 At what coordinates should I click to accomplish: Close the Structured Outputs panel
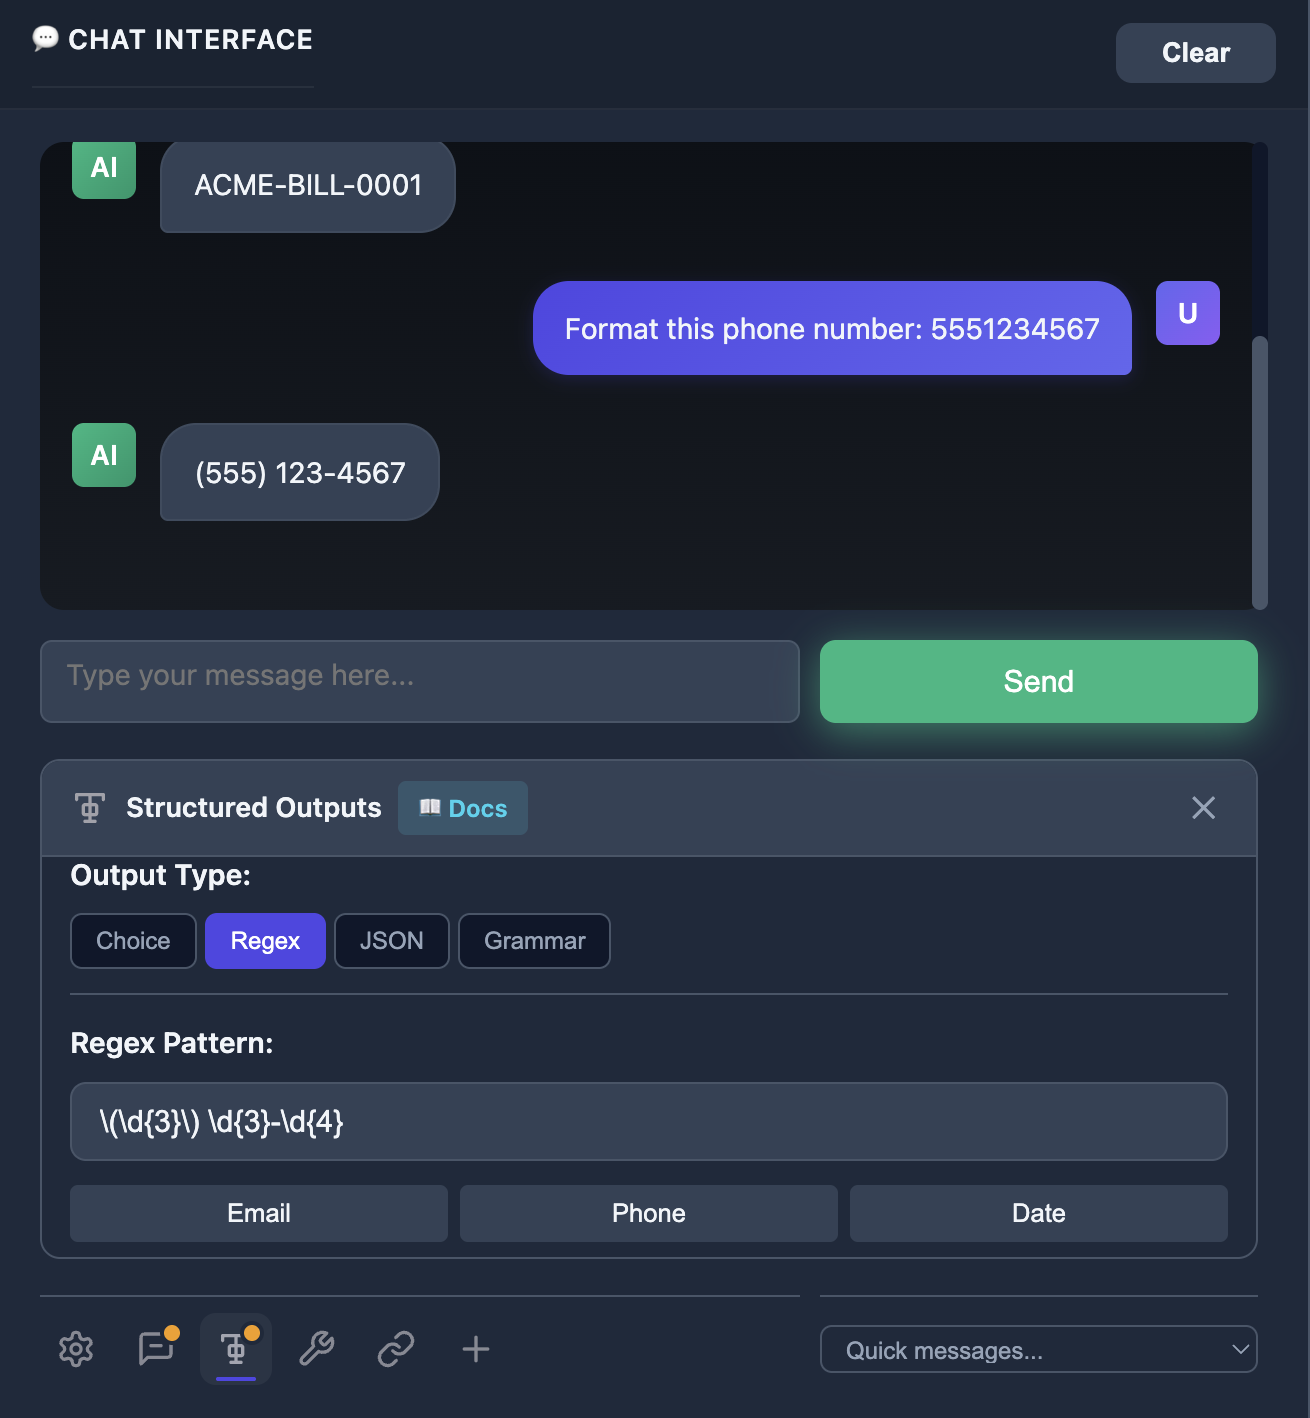pyautogui.click(x=1203, y=808)
